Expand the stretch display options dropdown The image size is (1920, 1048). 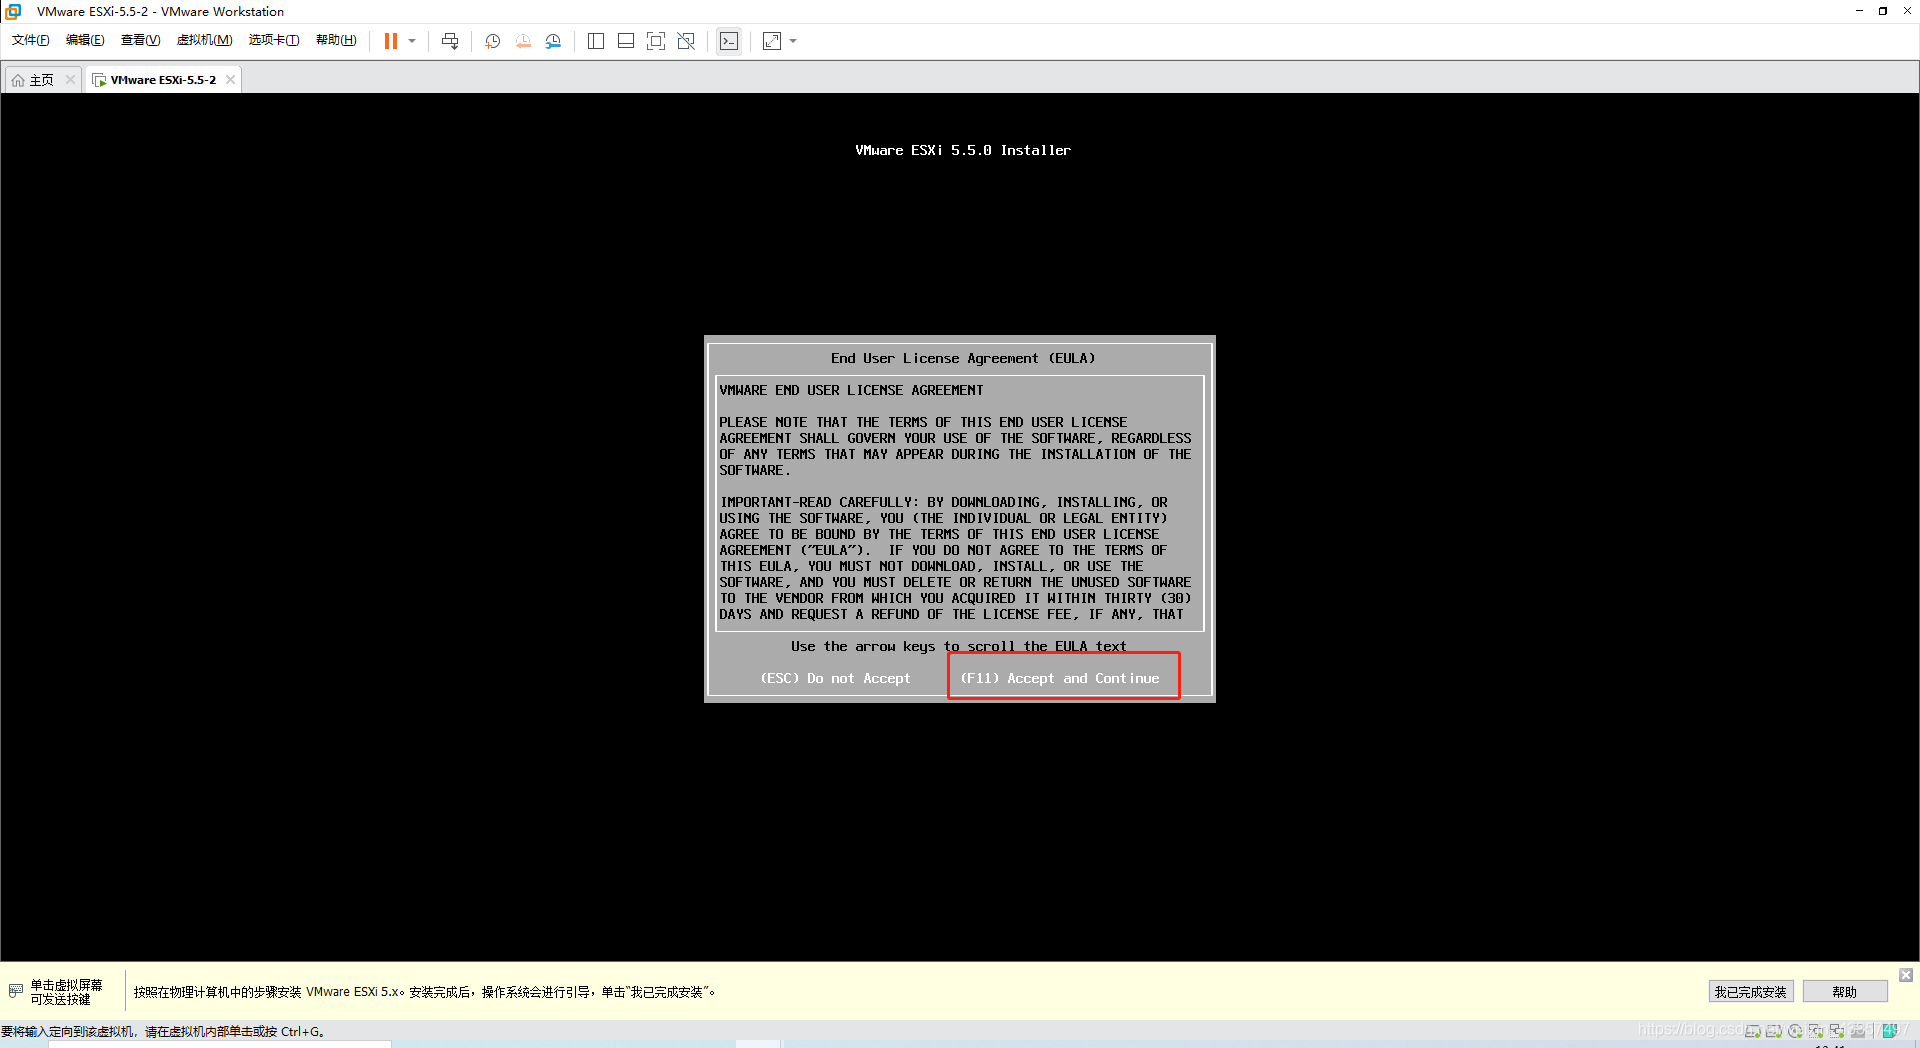793,41
